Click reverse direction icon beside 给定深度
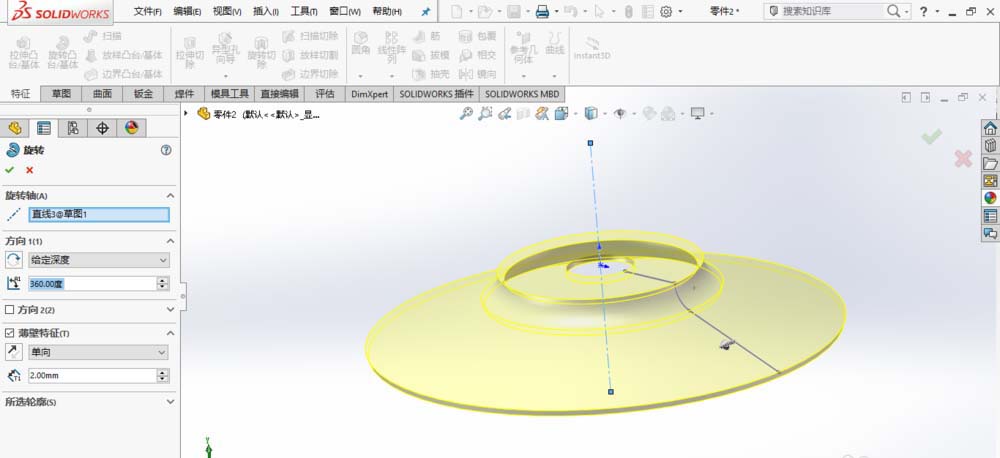1000x458 pixels. tap(14, 260)
